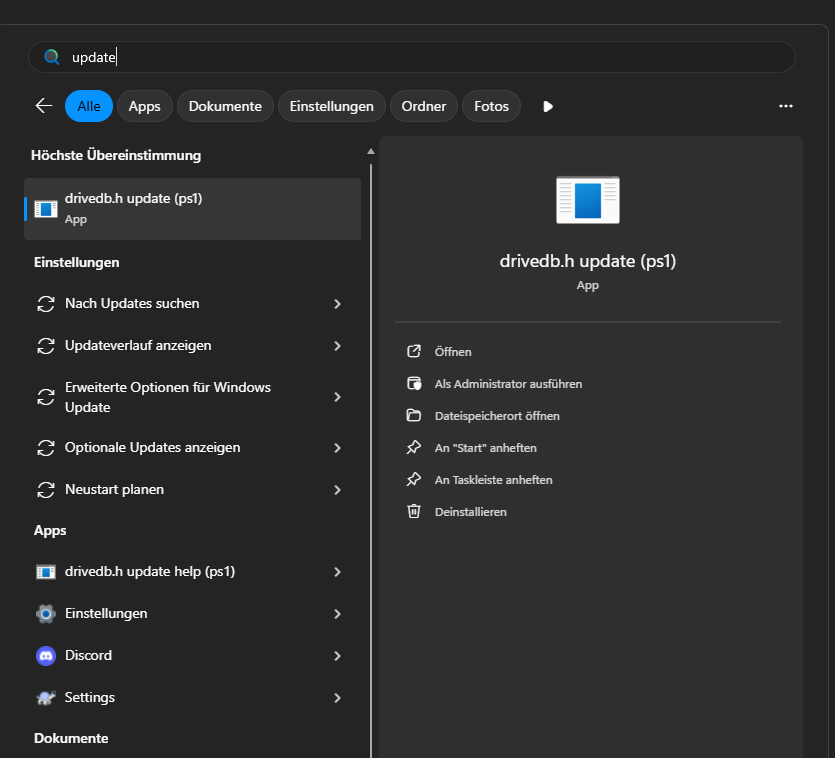Switch to the Apps filter tab

point(144,106)
